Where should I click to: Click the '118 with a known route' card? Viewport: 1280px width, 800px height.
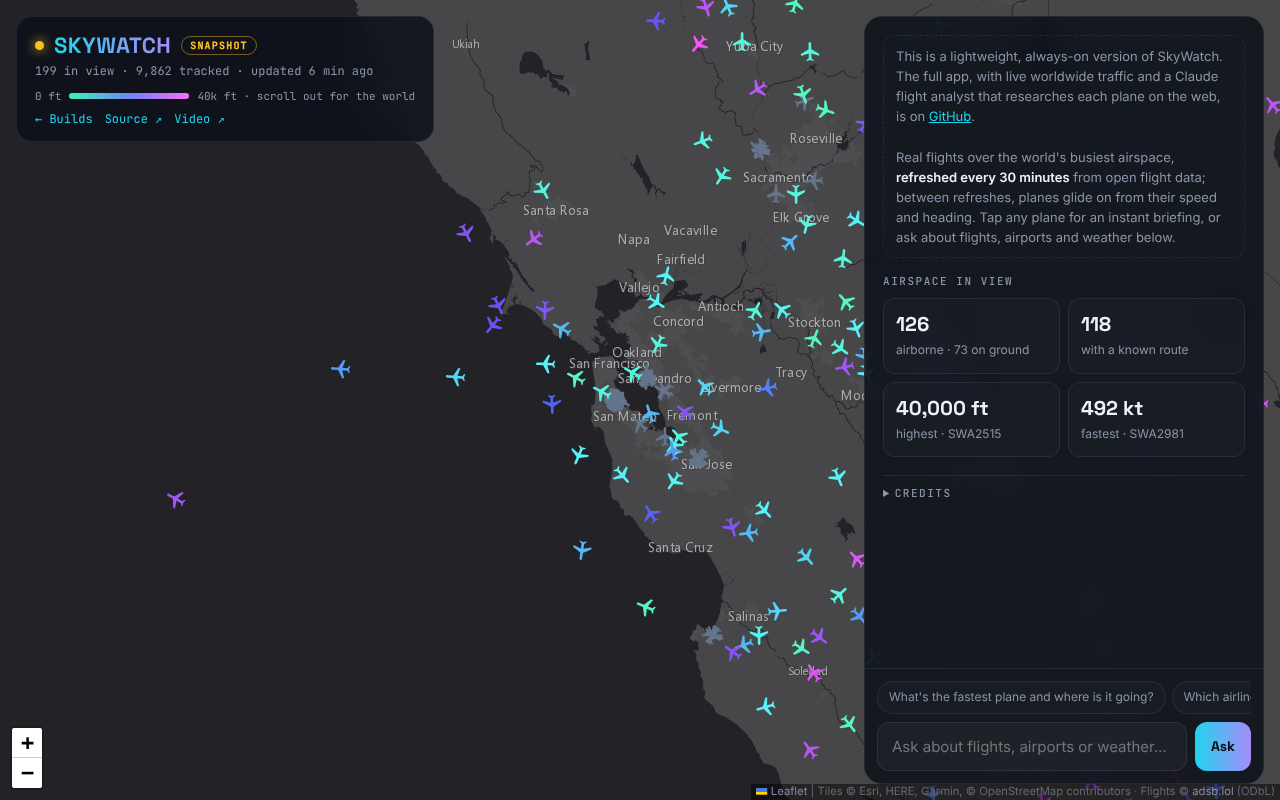click(x=1156, y=336)
